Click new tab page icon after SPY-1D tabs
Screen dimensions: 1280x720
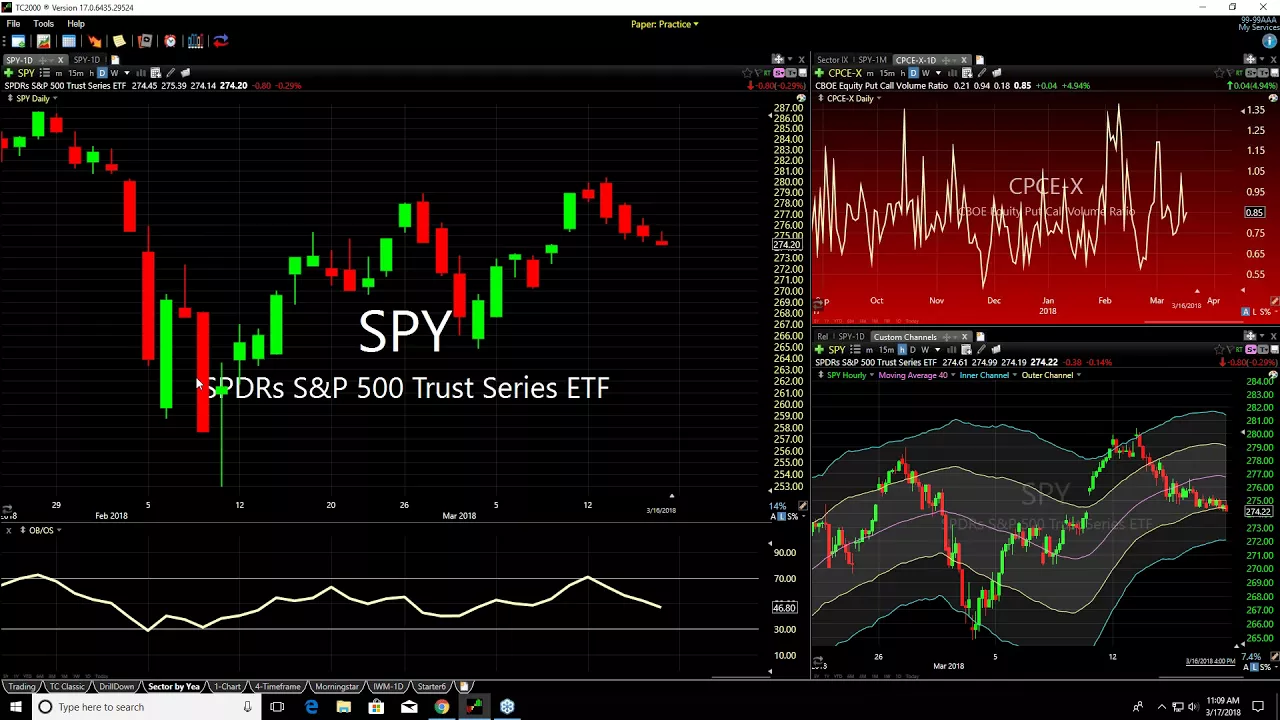pos(115,60)
